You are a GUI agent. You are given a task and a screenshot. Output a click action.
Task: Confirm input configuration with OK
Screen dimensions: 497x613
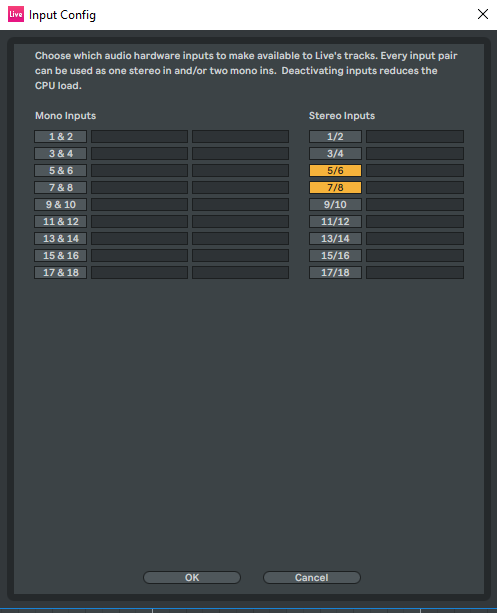[x=192, y=577]
